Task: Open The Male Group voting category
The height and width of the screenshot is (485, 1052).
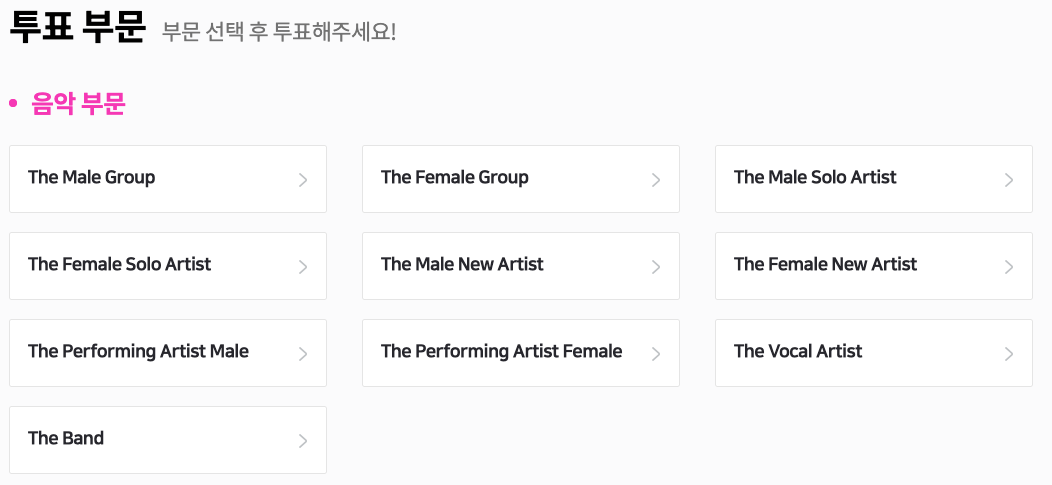Action: point(92,178)
